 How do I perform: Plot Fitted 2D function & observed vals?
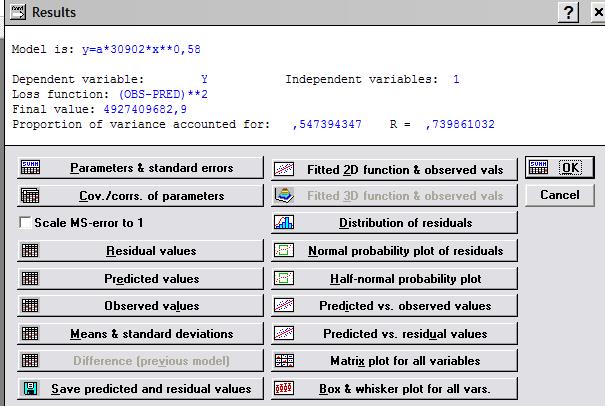(393, 169)
